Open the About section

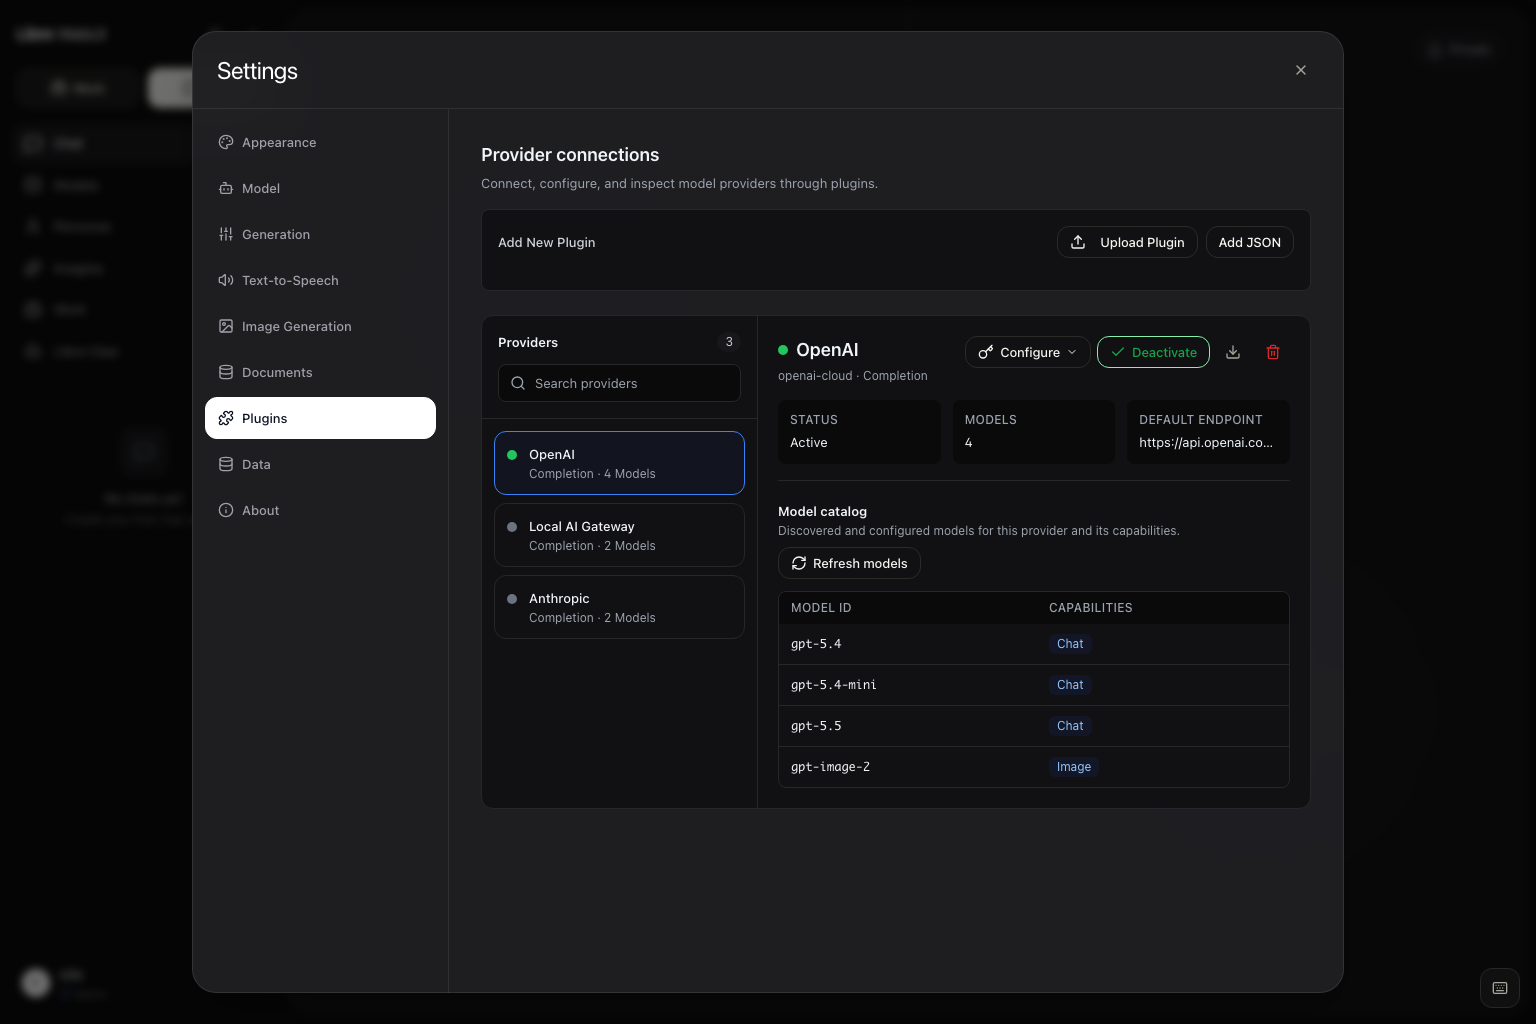320,510
